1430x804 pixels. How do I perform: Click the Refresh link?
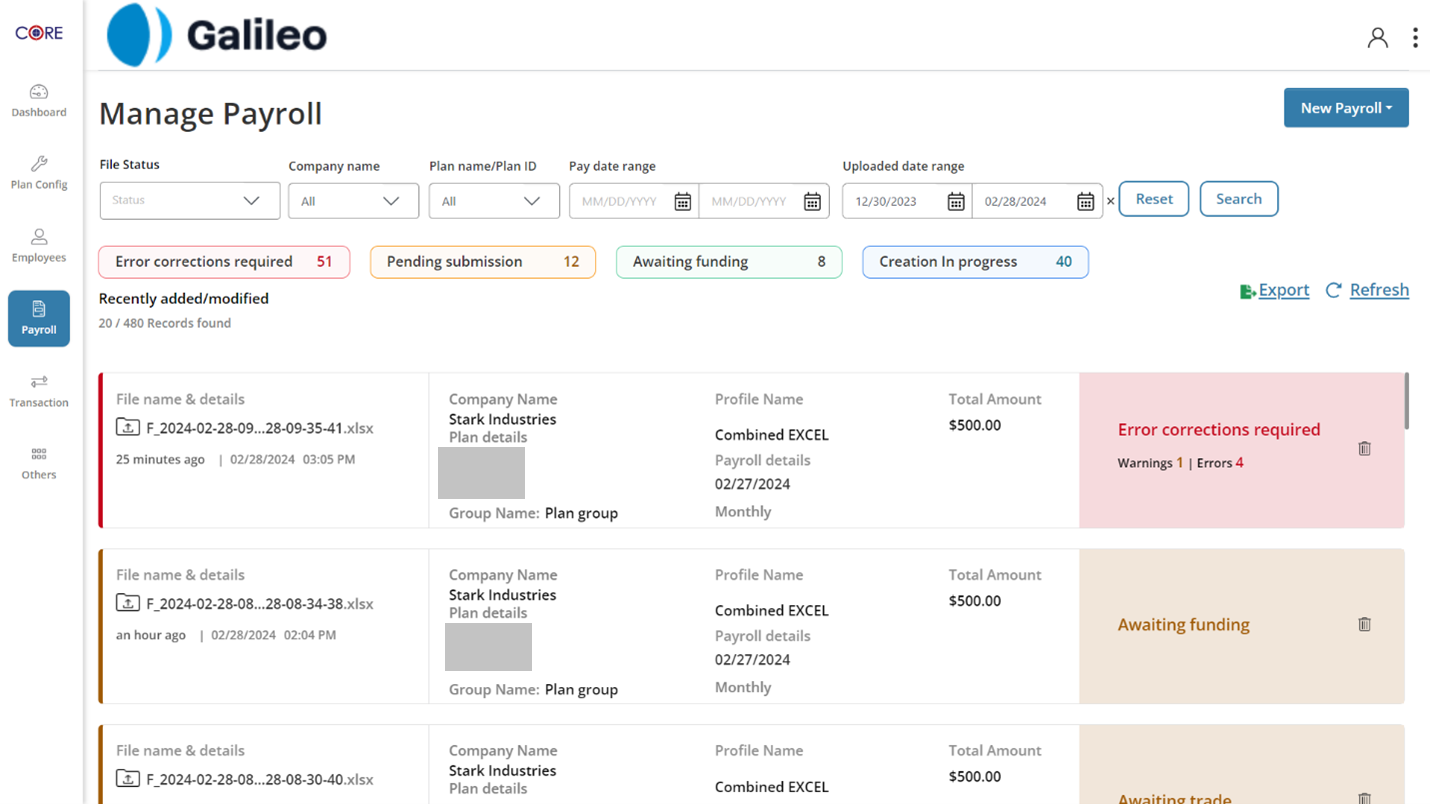tap(1379, 290)
